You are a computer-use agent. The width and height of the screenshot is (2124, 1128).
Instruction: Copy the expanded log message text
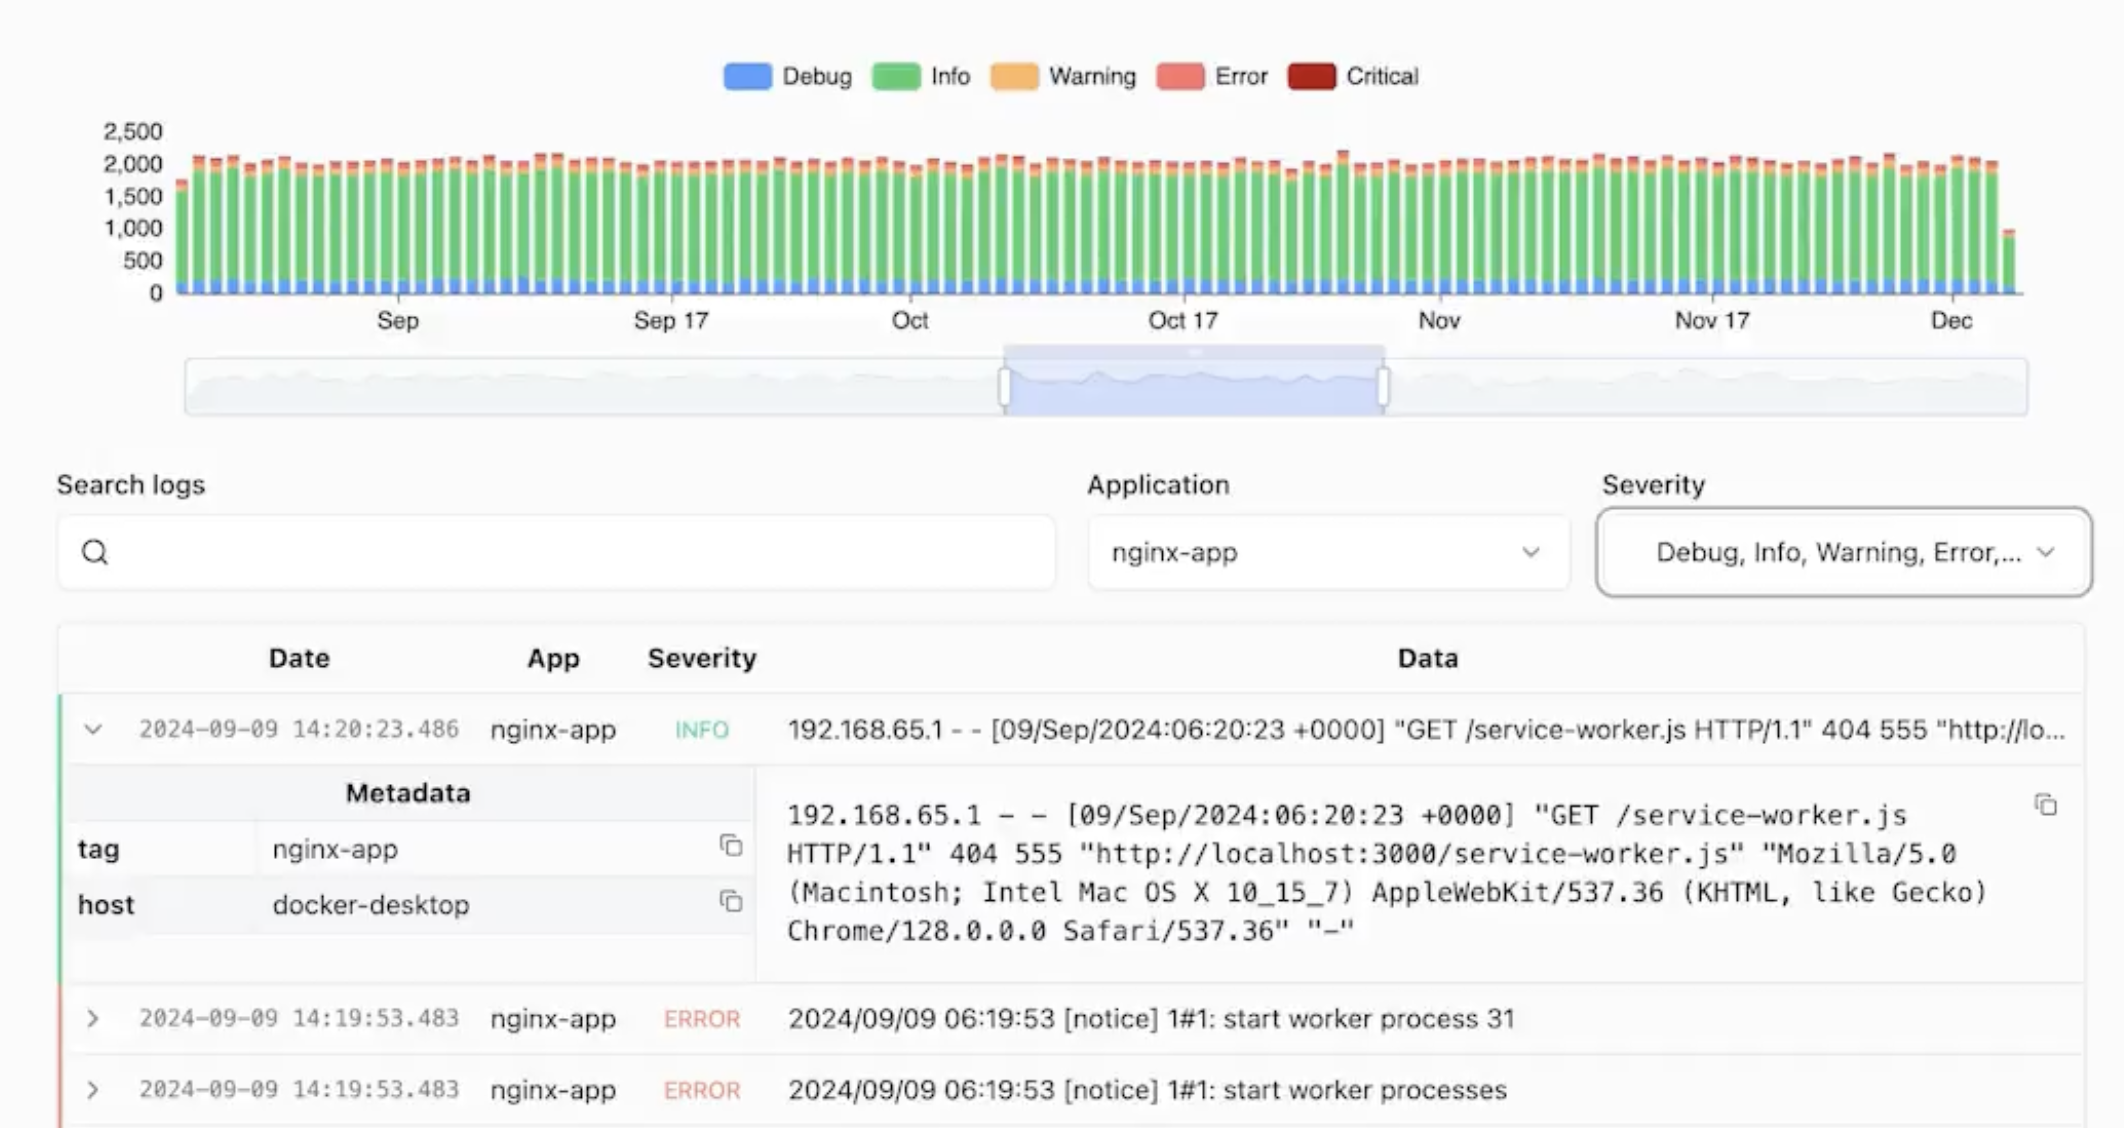2045,805
